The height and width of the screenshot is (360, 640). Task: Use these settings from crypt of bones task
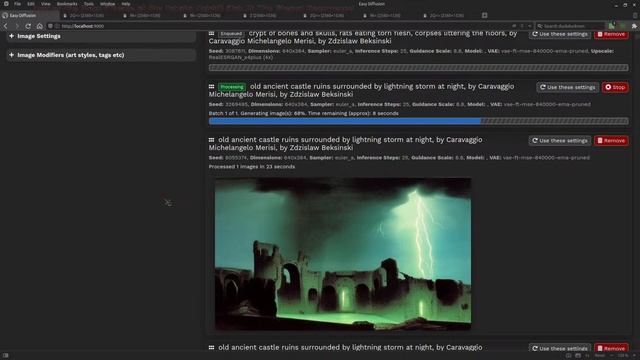[560, 34]
